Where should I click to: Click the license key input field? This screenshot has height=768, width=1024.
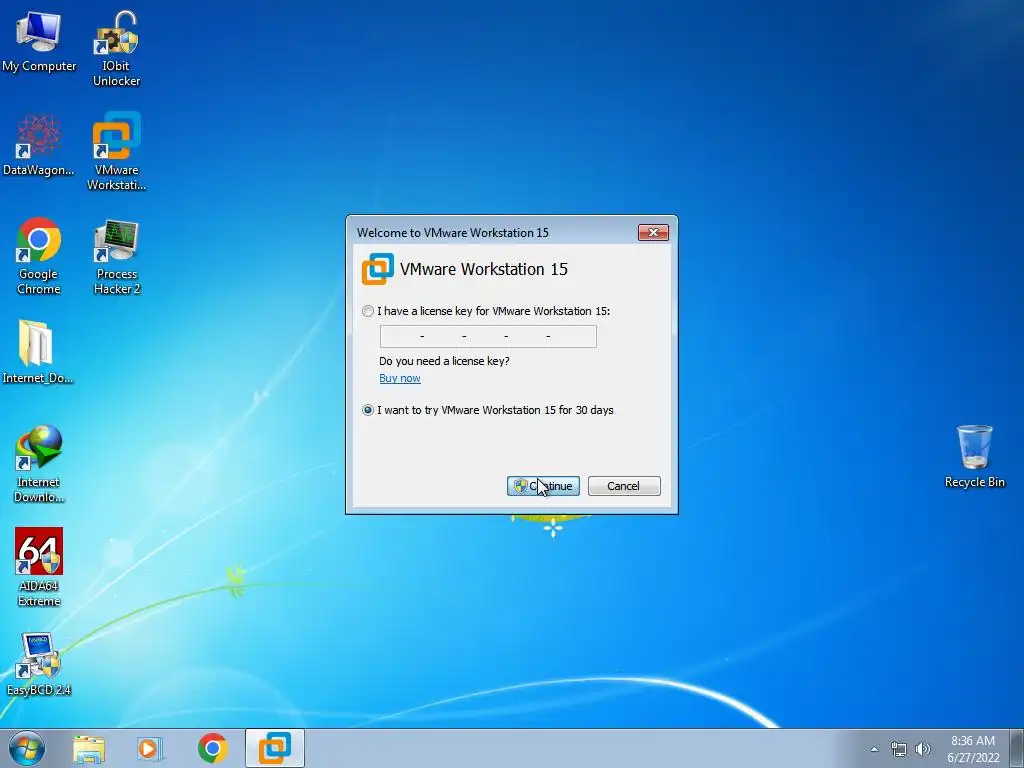(488, 336)
